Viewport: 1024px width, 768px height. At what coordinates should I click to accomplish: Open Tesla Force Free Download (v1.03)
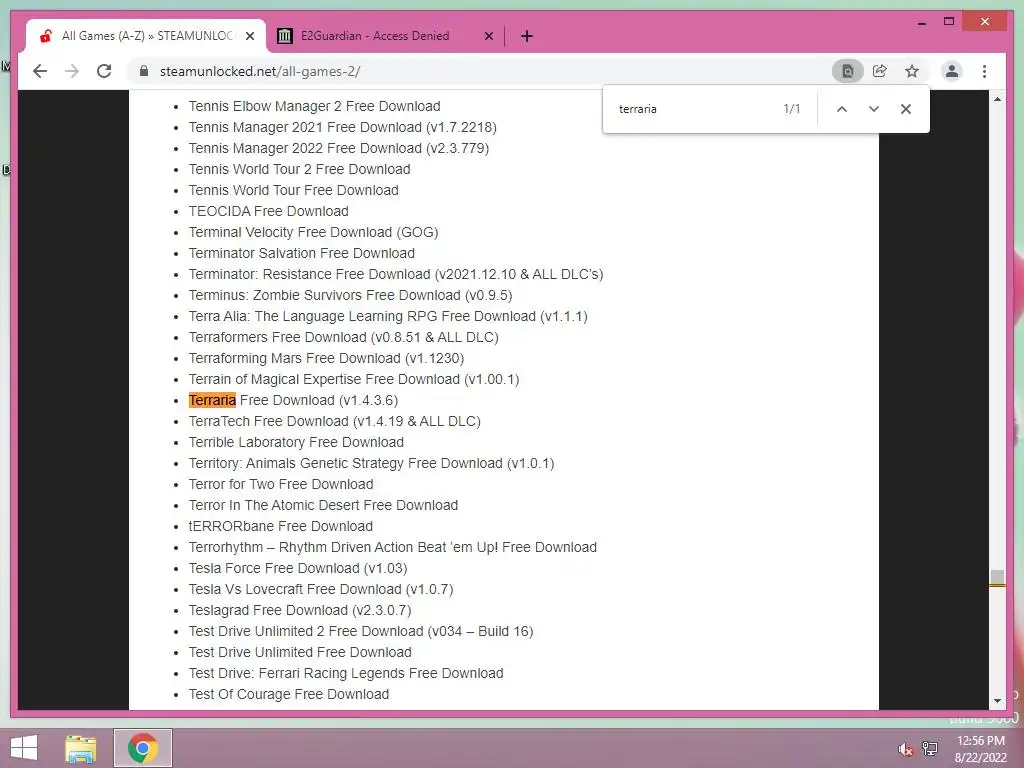tap(298, 568)
